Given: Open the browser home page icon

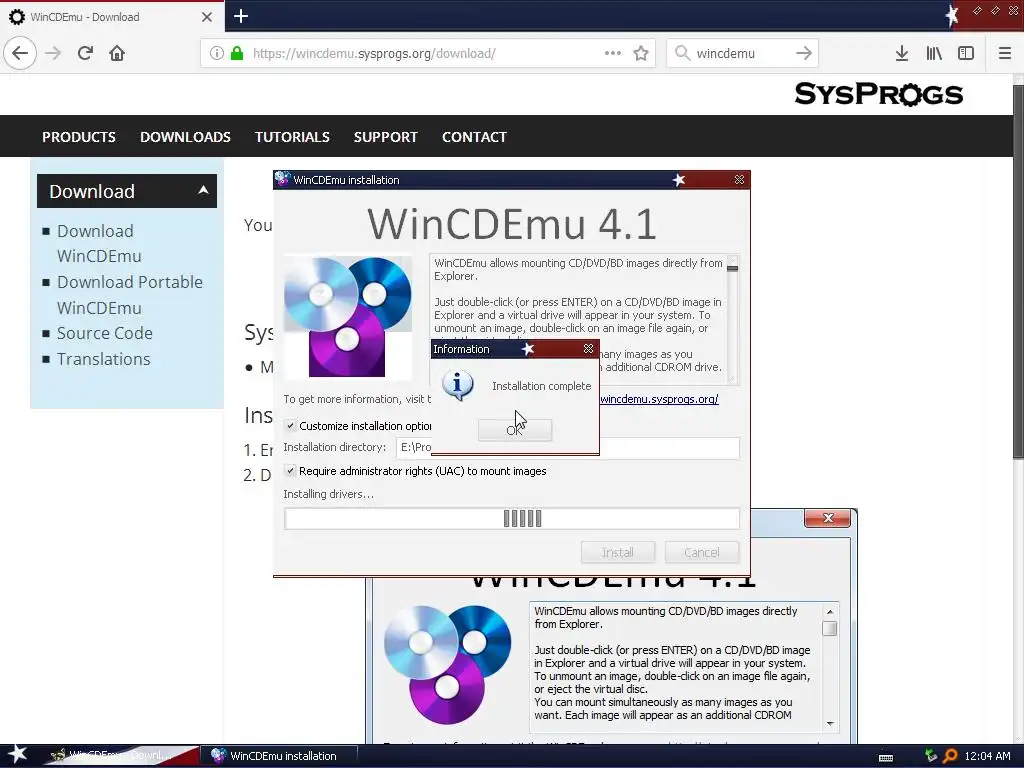Looking at the screenshot, I should point(117,53).
